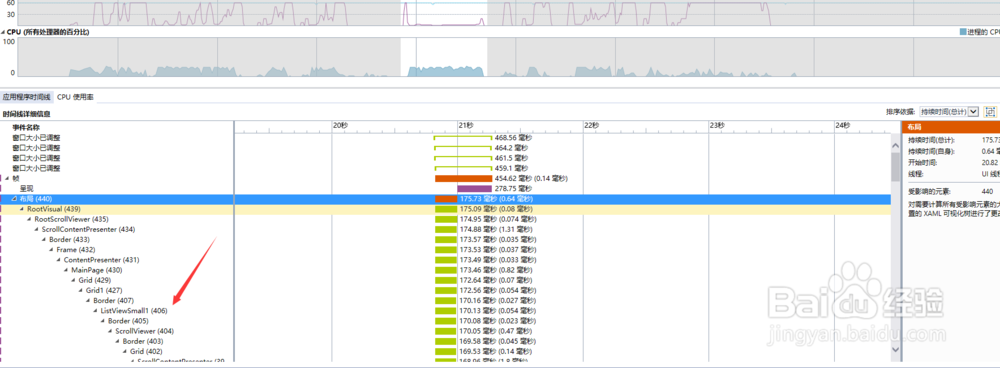The image size is (1000, 368).
Task: Collapse the MainPage (430) node
Action: tap(66, 270)
